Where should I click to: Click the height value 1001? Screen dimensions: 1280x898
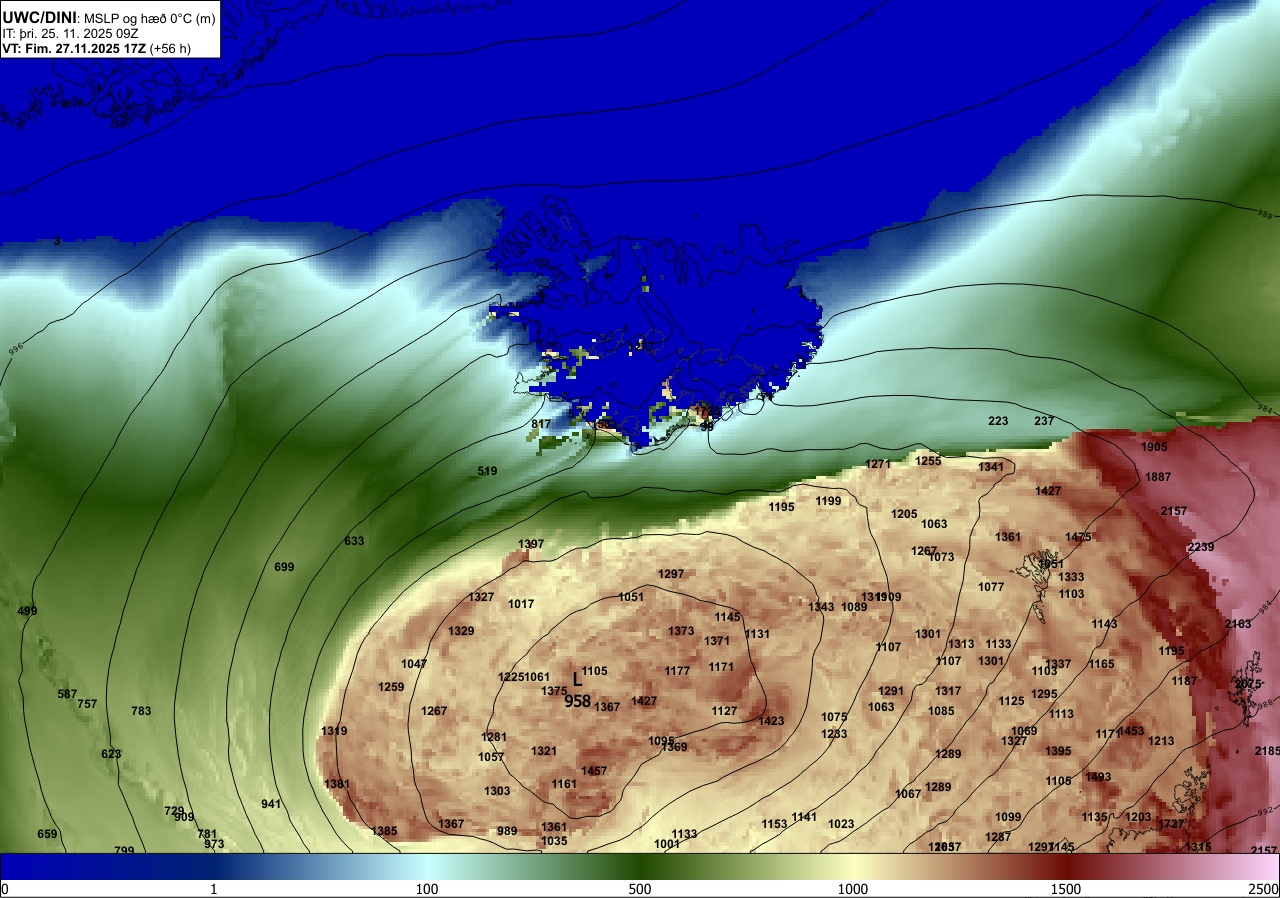667,844
